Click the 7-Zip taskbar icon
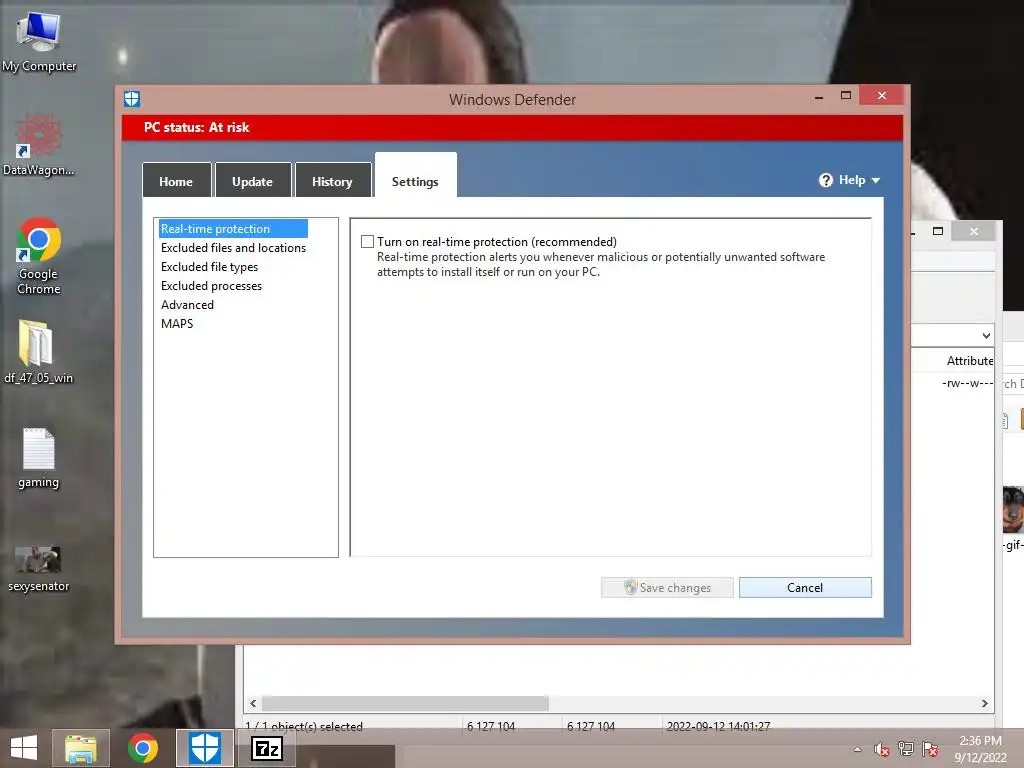 [x=266, y=748]
